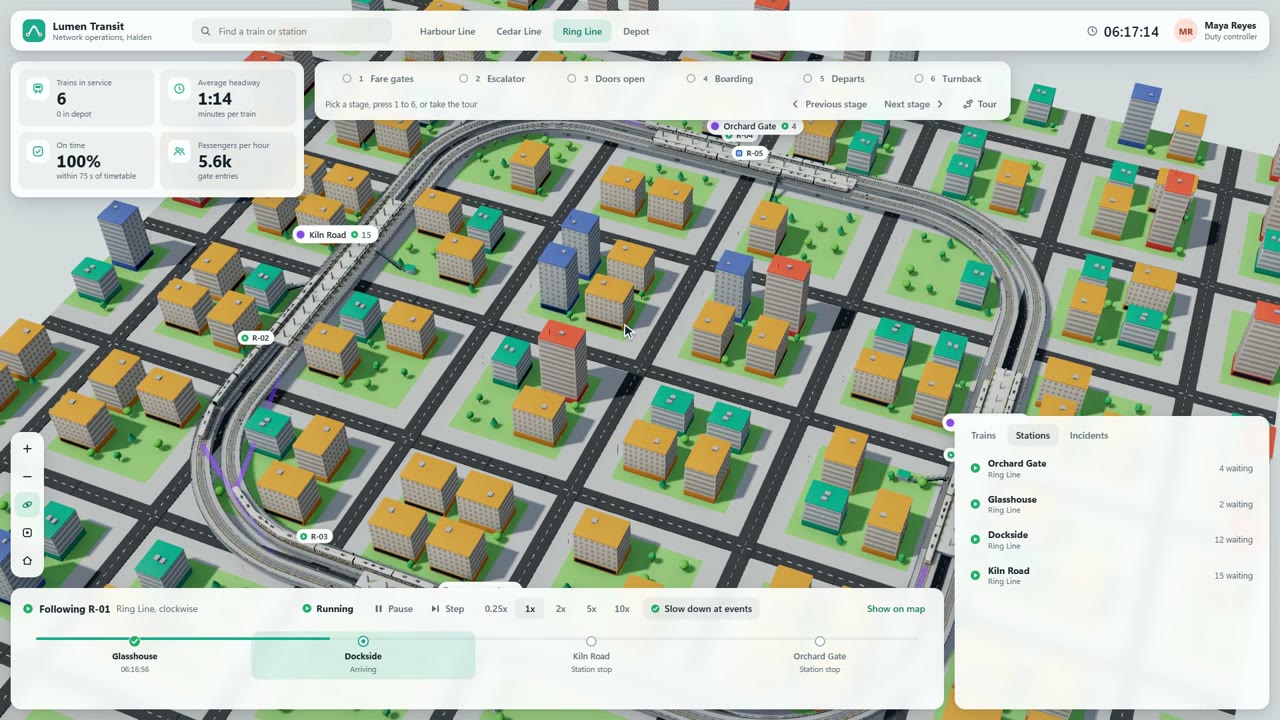Start the Tour
Viewport: 1280px width, 720px height.
click(x=980, y=104)
